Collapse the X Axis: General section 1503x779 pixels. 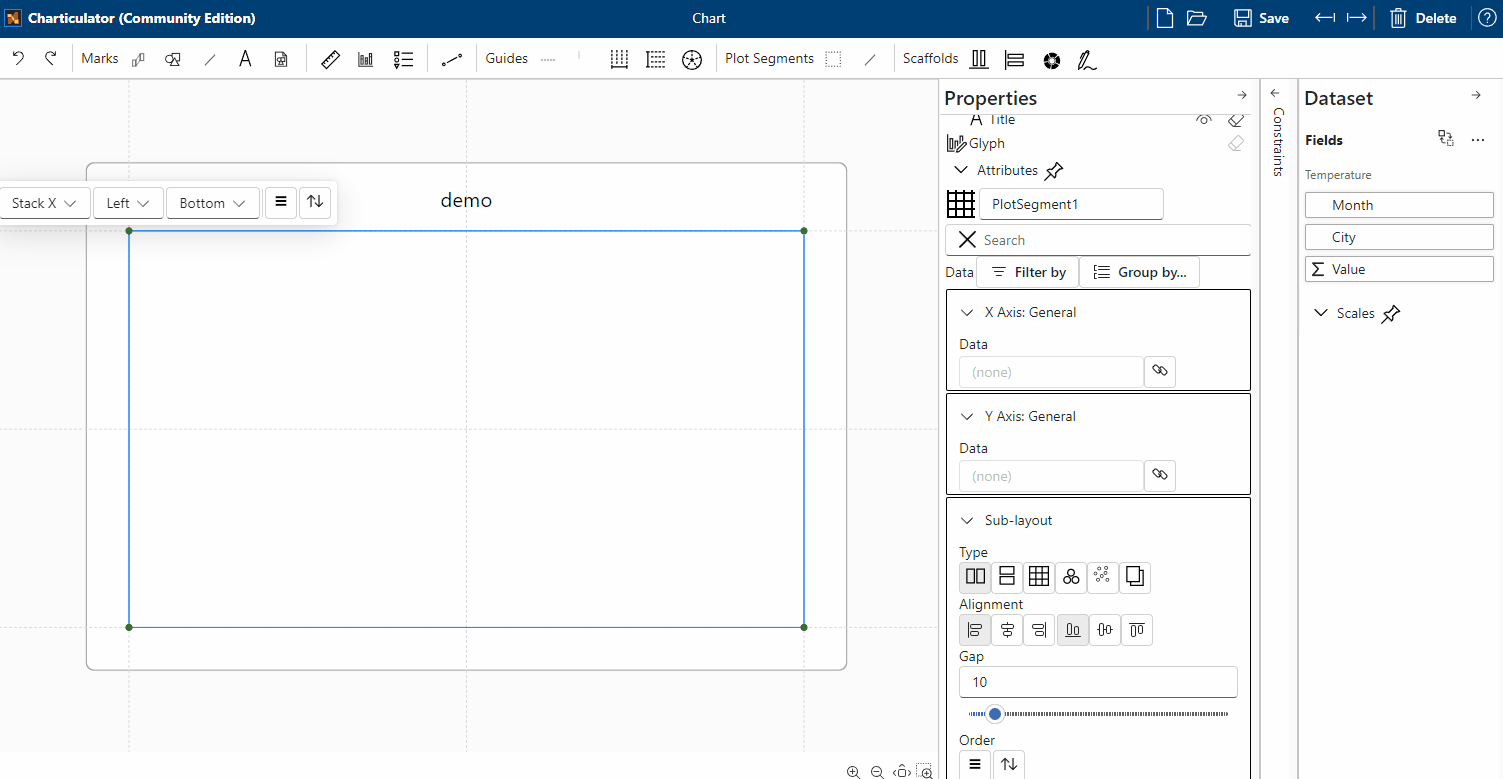967,312
